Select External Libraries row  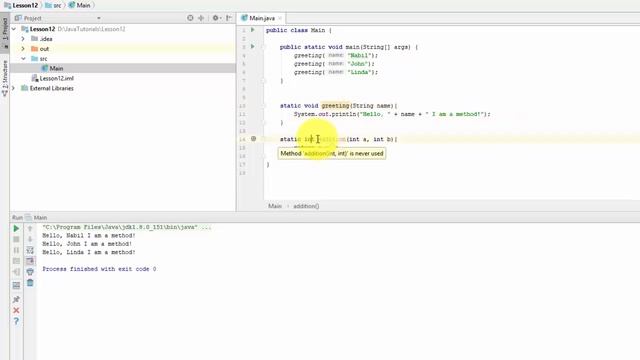(x=122, y=88)
